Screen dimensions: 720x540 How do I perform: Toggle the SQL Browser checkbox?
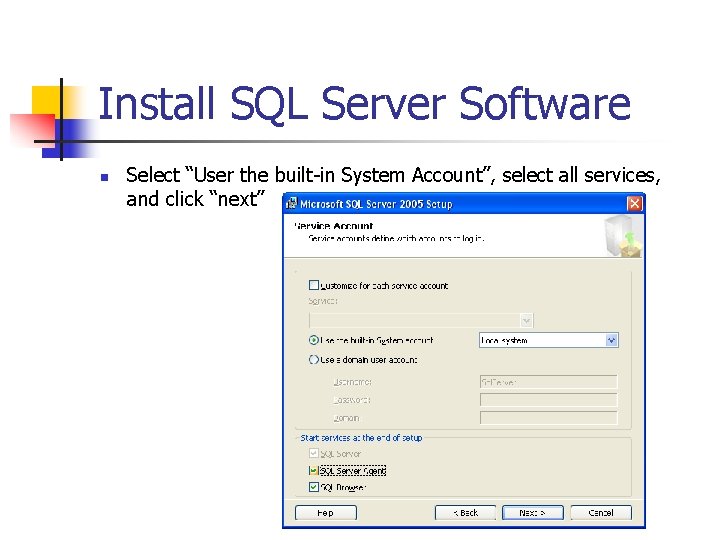[x=314, y=487]
